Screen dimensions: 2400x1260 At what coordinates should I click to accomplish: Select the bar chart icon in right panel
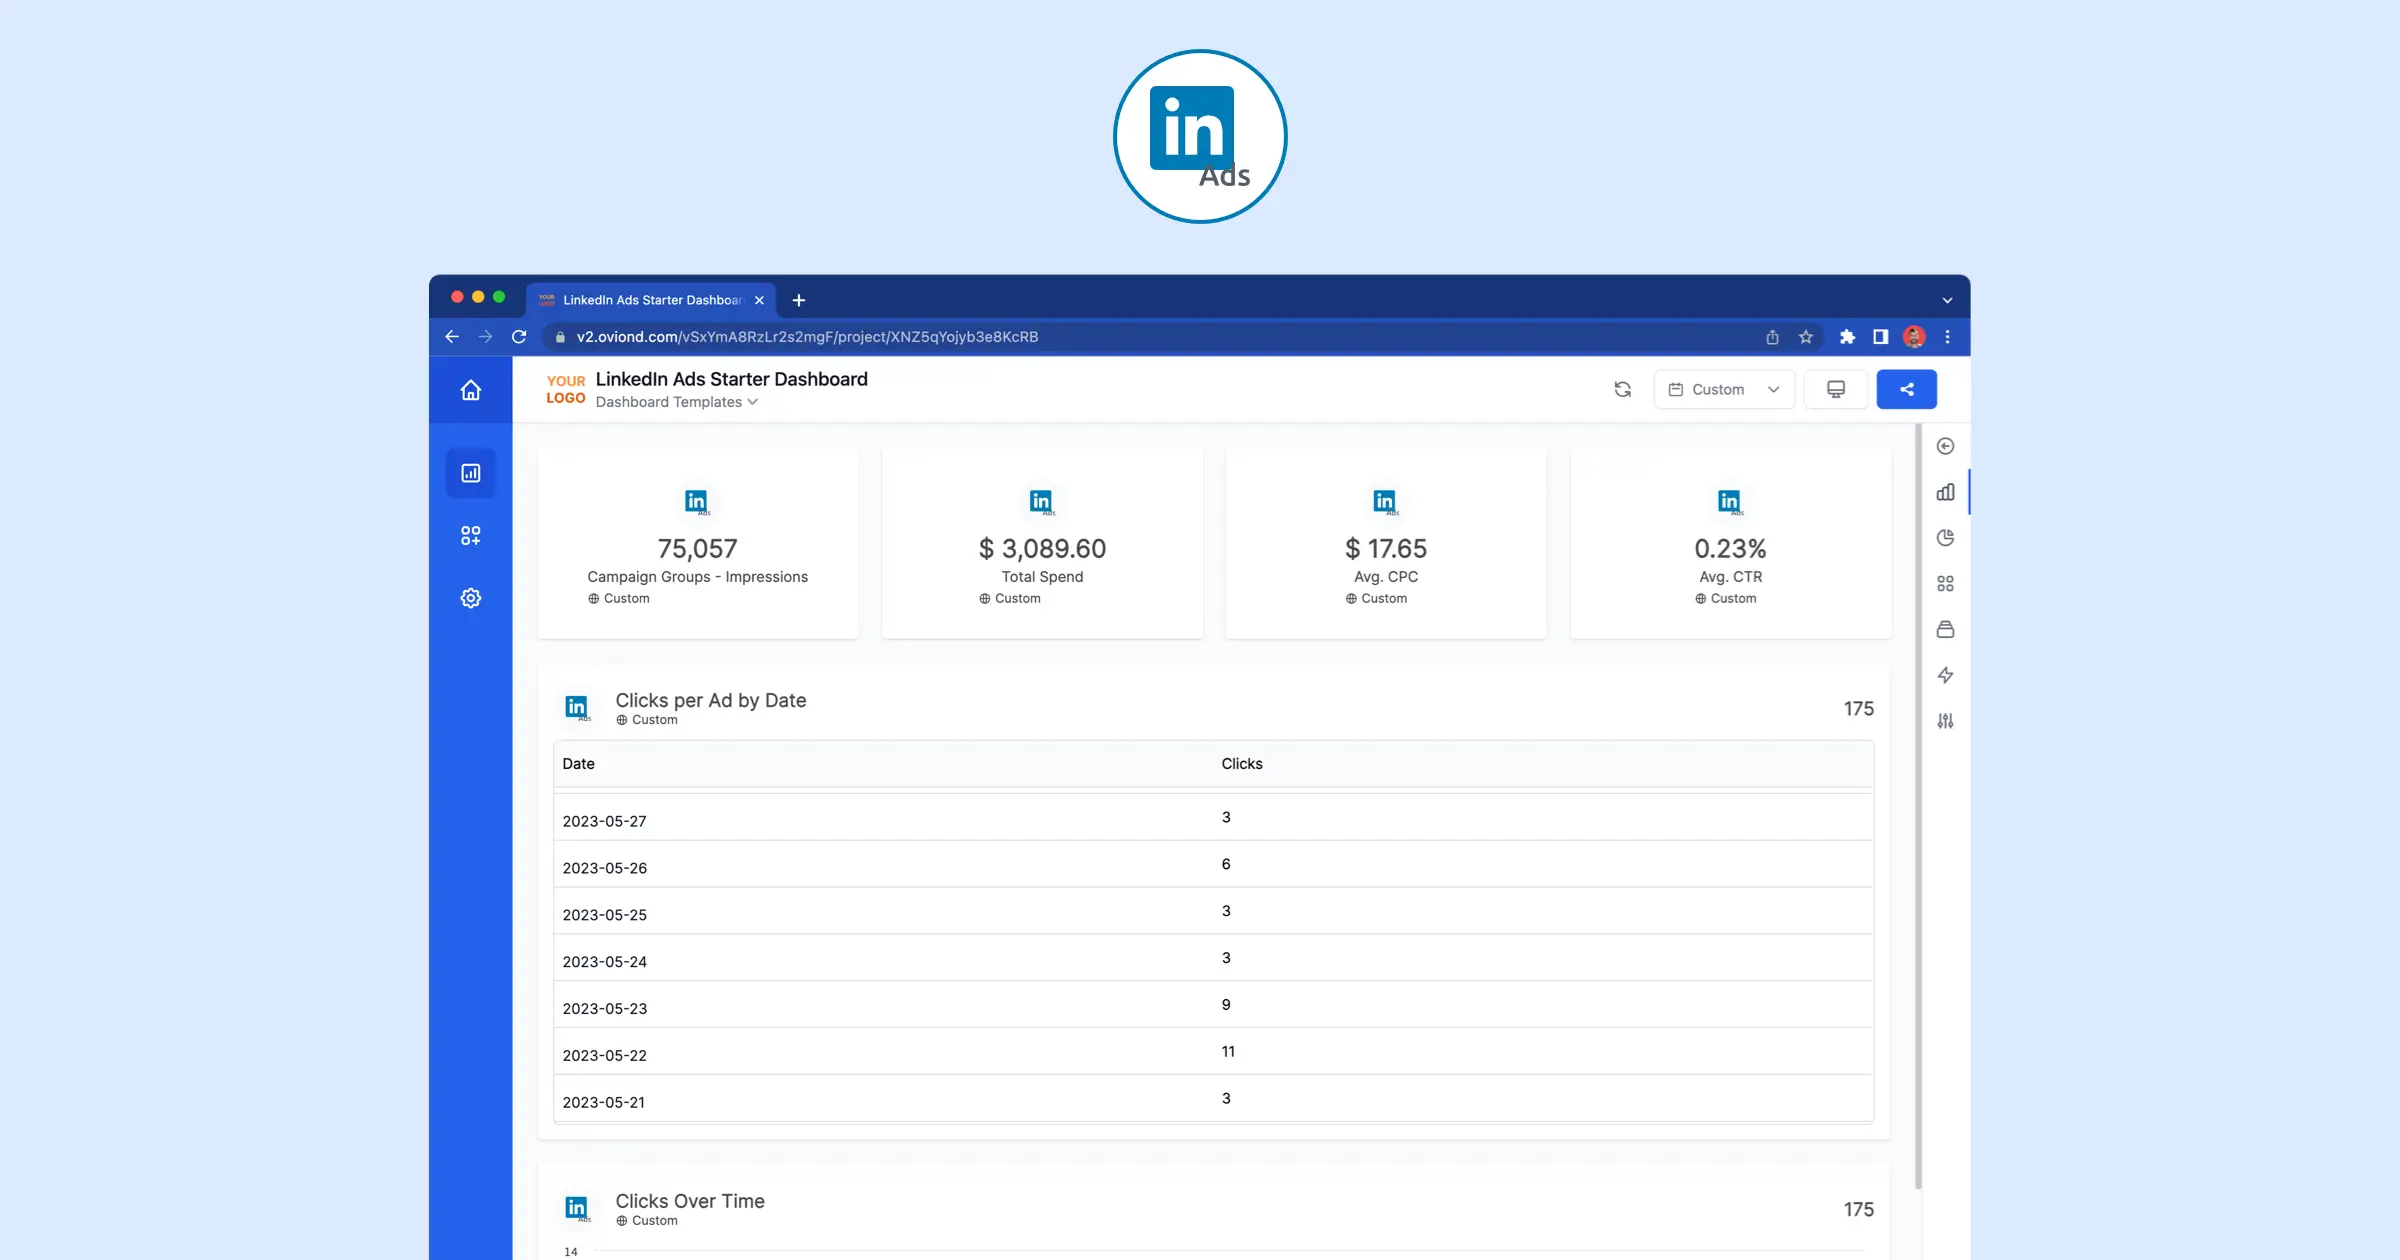coord(1945,492)
